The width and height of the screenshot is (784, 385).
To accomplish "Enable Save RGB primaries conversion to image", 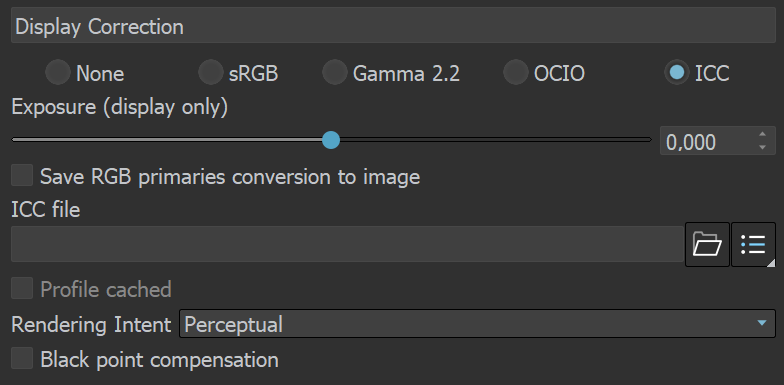I will [22, 176].
